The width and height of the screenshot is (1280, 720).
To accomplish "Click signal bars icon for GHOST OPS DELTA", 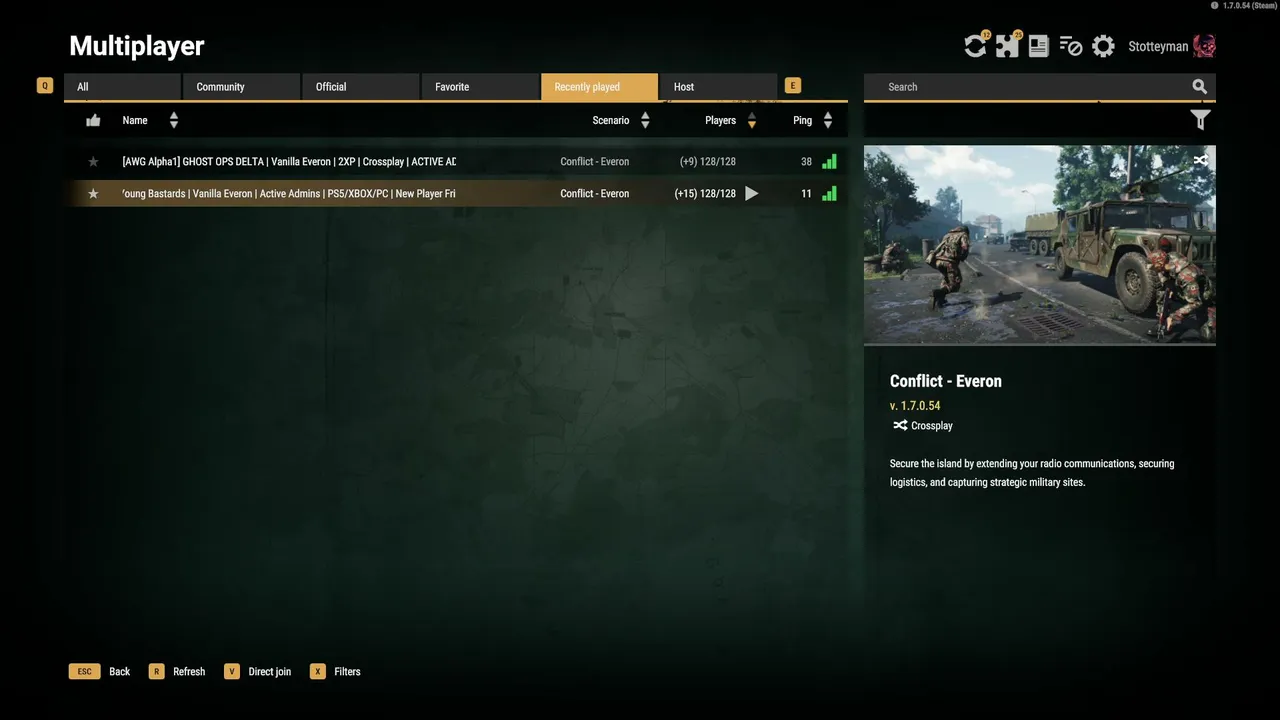I will (x=829, y=161).
